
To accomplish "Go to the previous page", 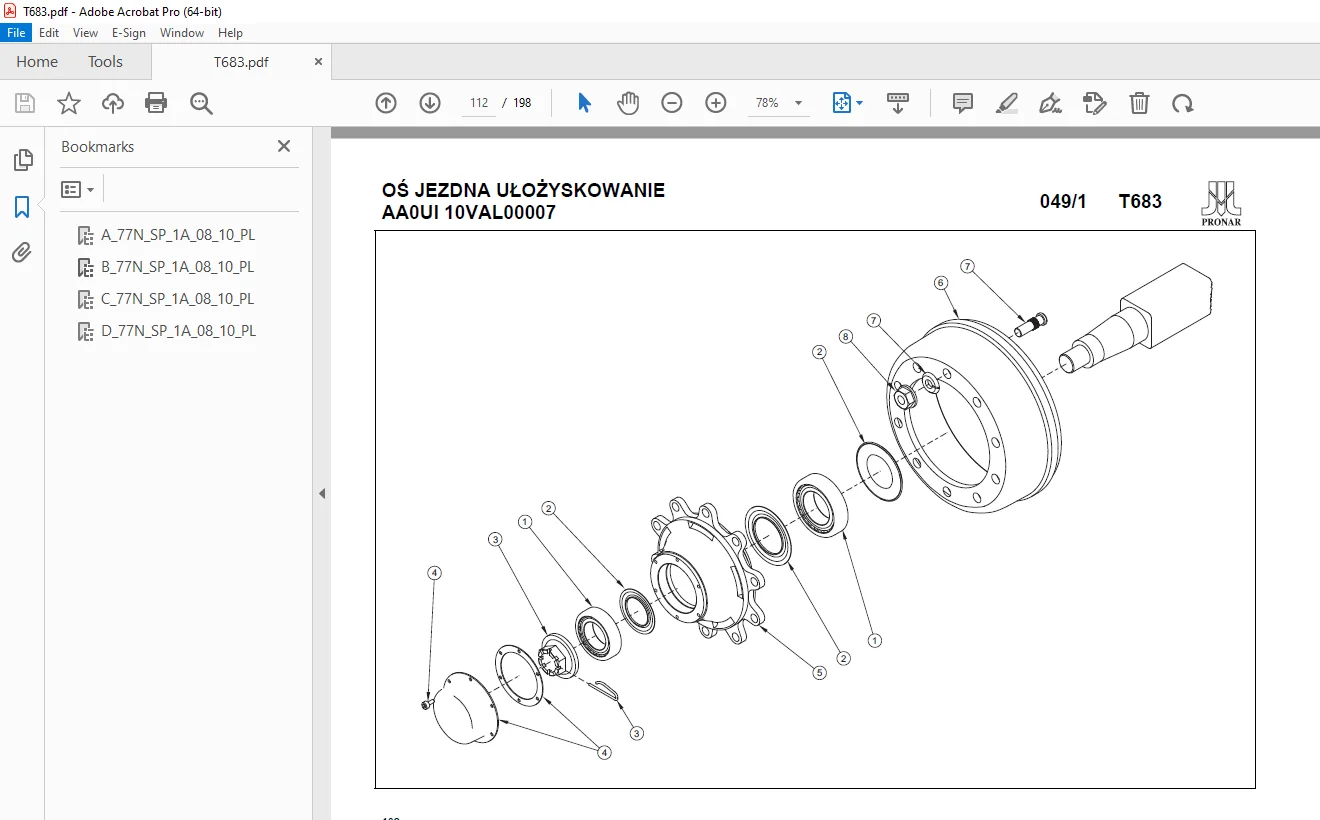I will (386, 103).
